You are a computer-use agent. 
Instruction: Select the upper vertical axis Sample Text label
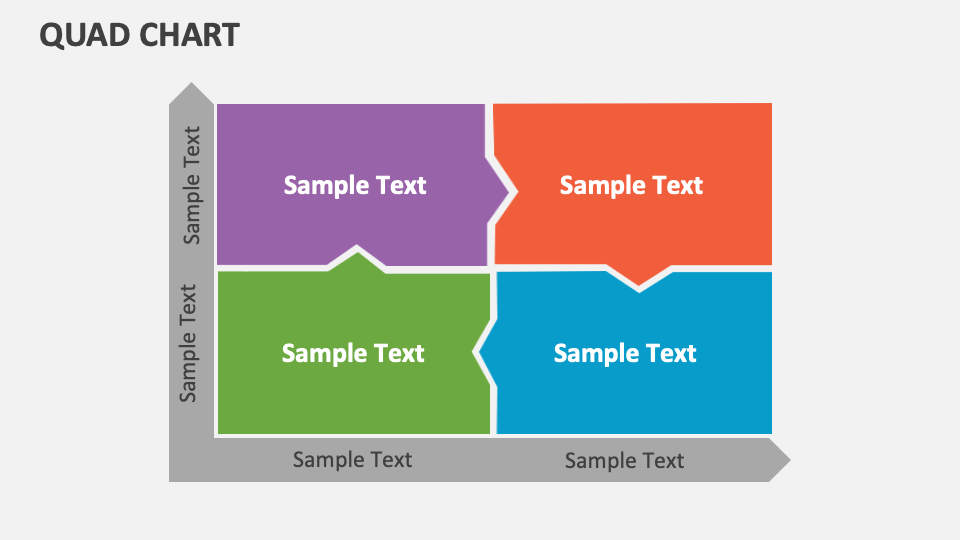click(x=192, y=186)
